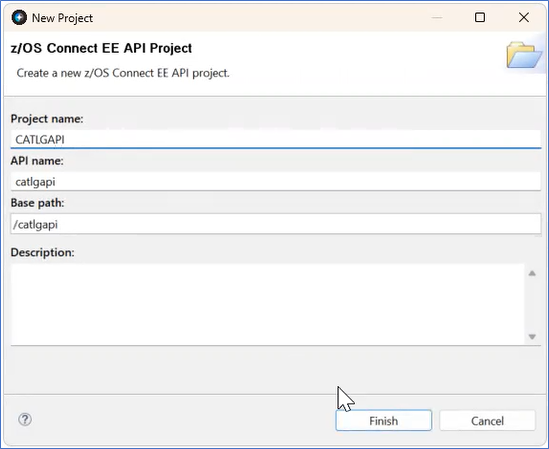Click the New Project title bar app icon

coord(19,18)
